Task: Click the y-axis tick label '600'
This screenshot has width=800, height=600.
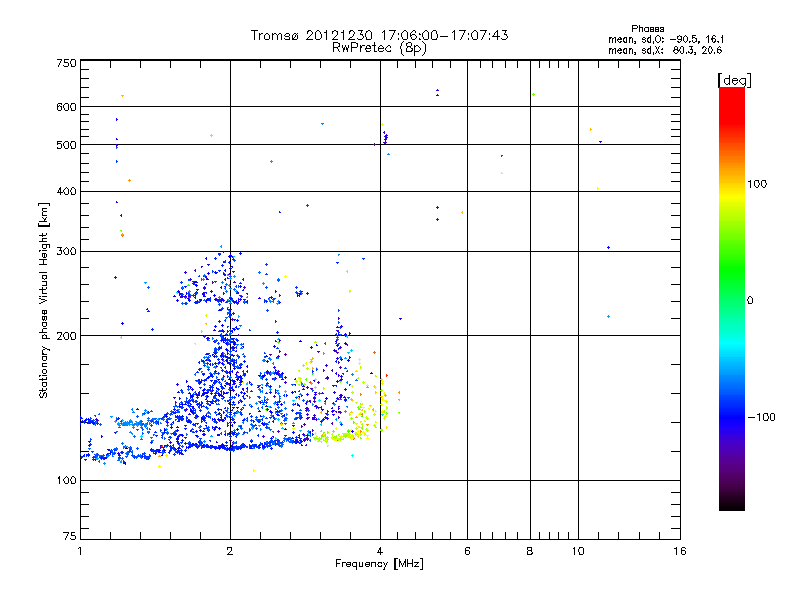Action: tap(66, 107)
